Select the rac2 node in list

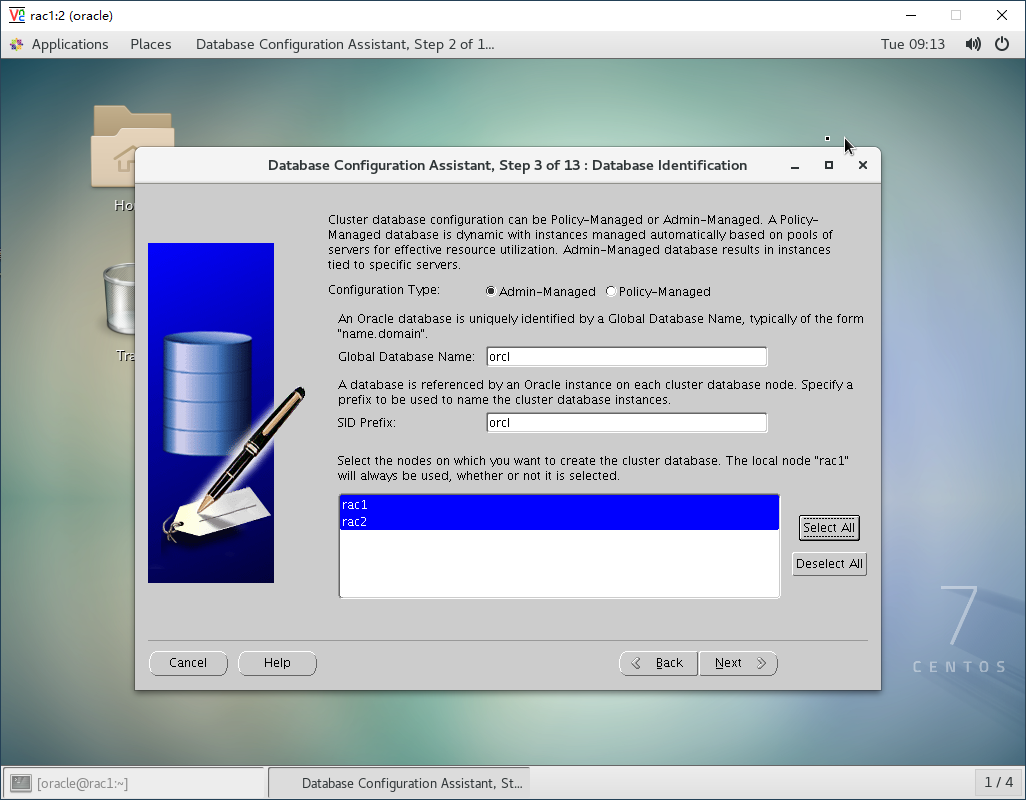[x=559, y=521]
